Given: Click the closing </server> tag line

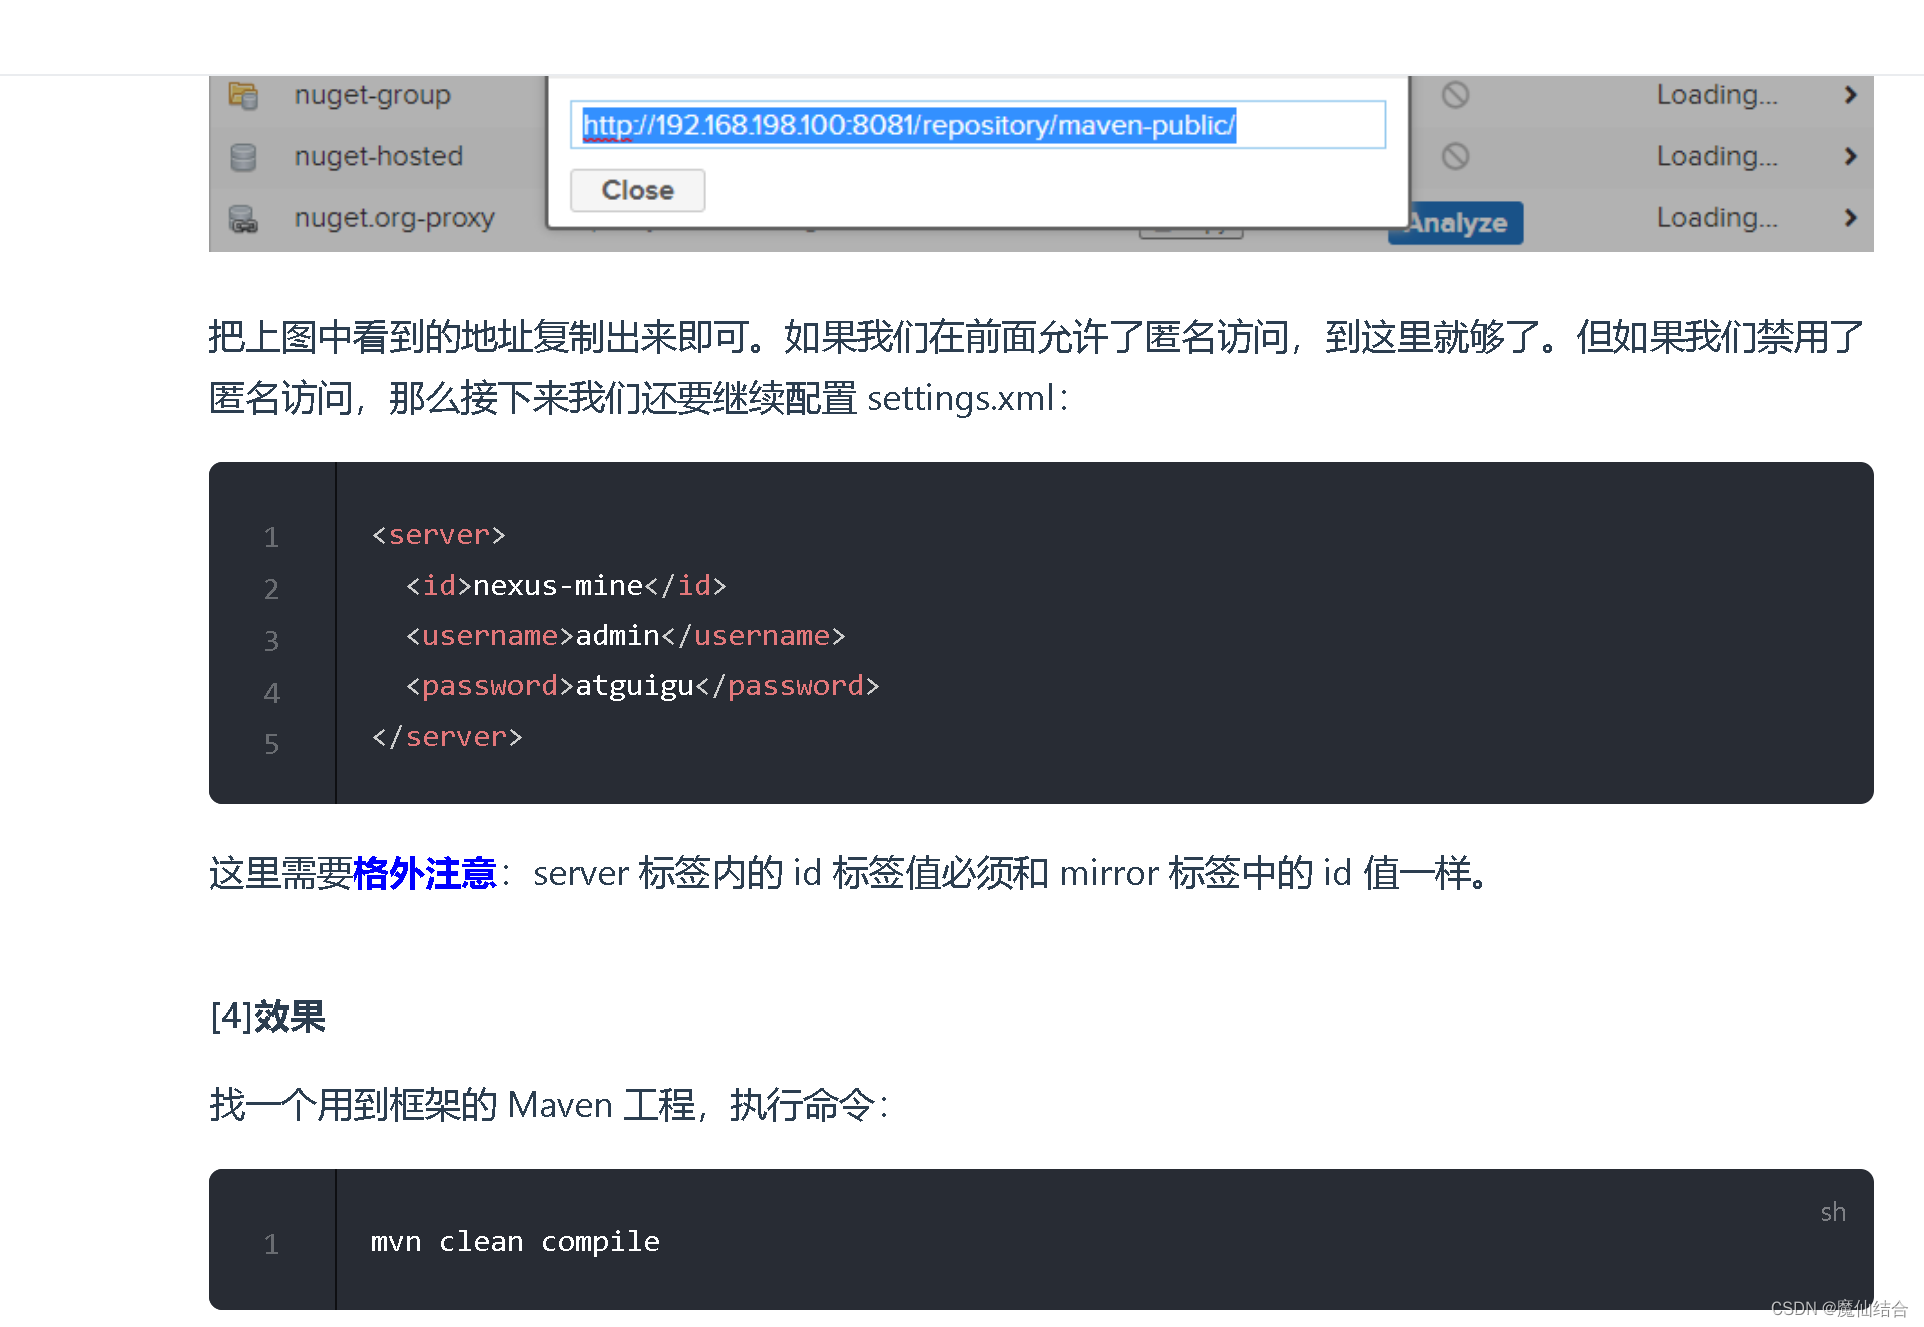Looking at the screenshot, I should pos(446,737).
